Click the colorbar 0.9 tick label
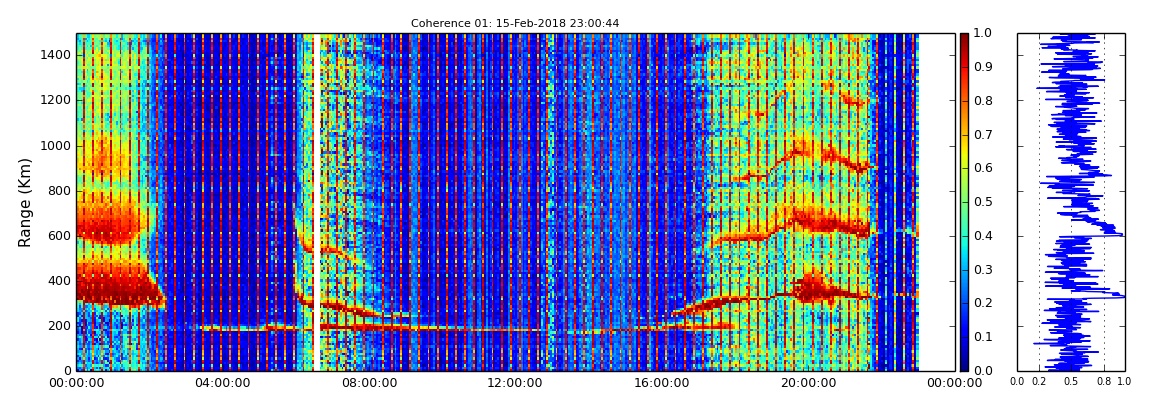This screenshot has height=407, width=1150. point(983,67)
